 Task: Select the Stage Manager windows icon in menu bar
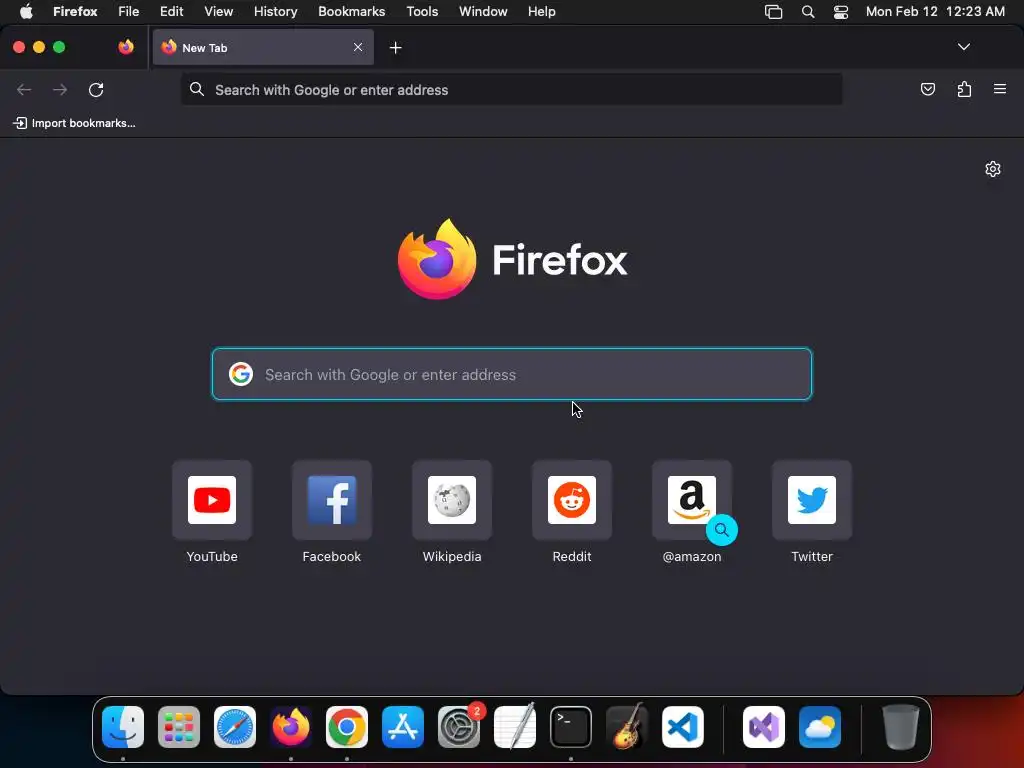(773, 12)
